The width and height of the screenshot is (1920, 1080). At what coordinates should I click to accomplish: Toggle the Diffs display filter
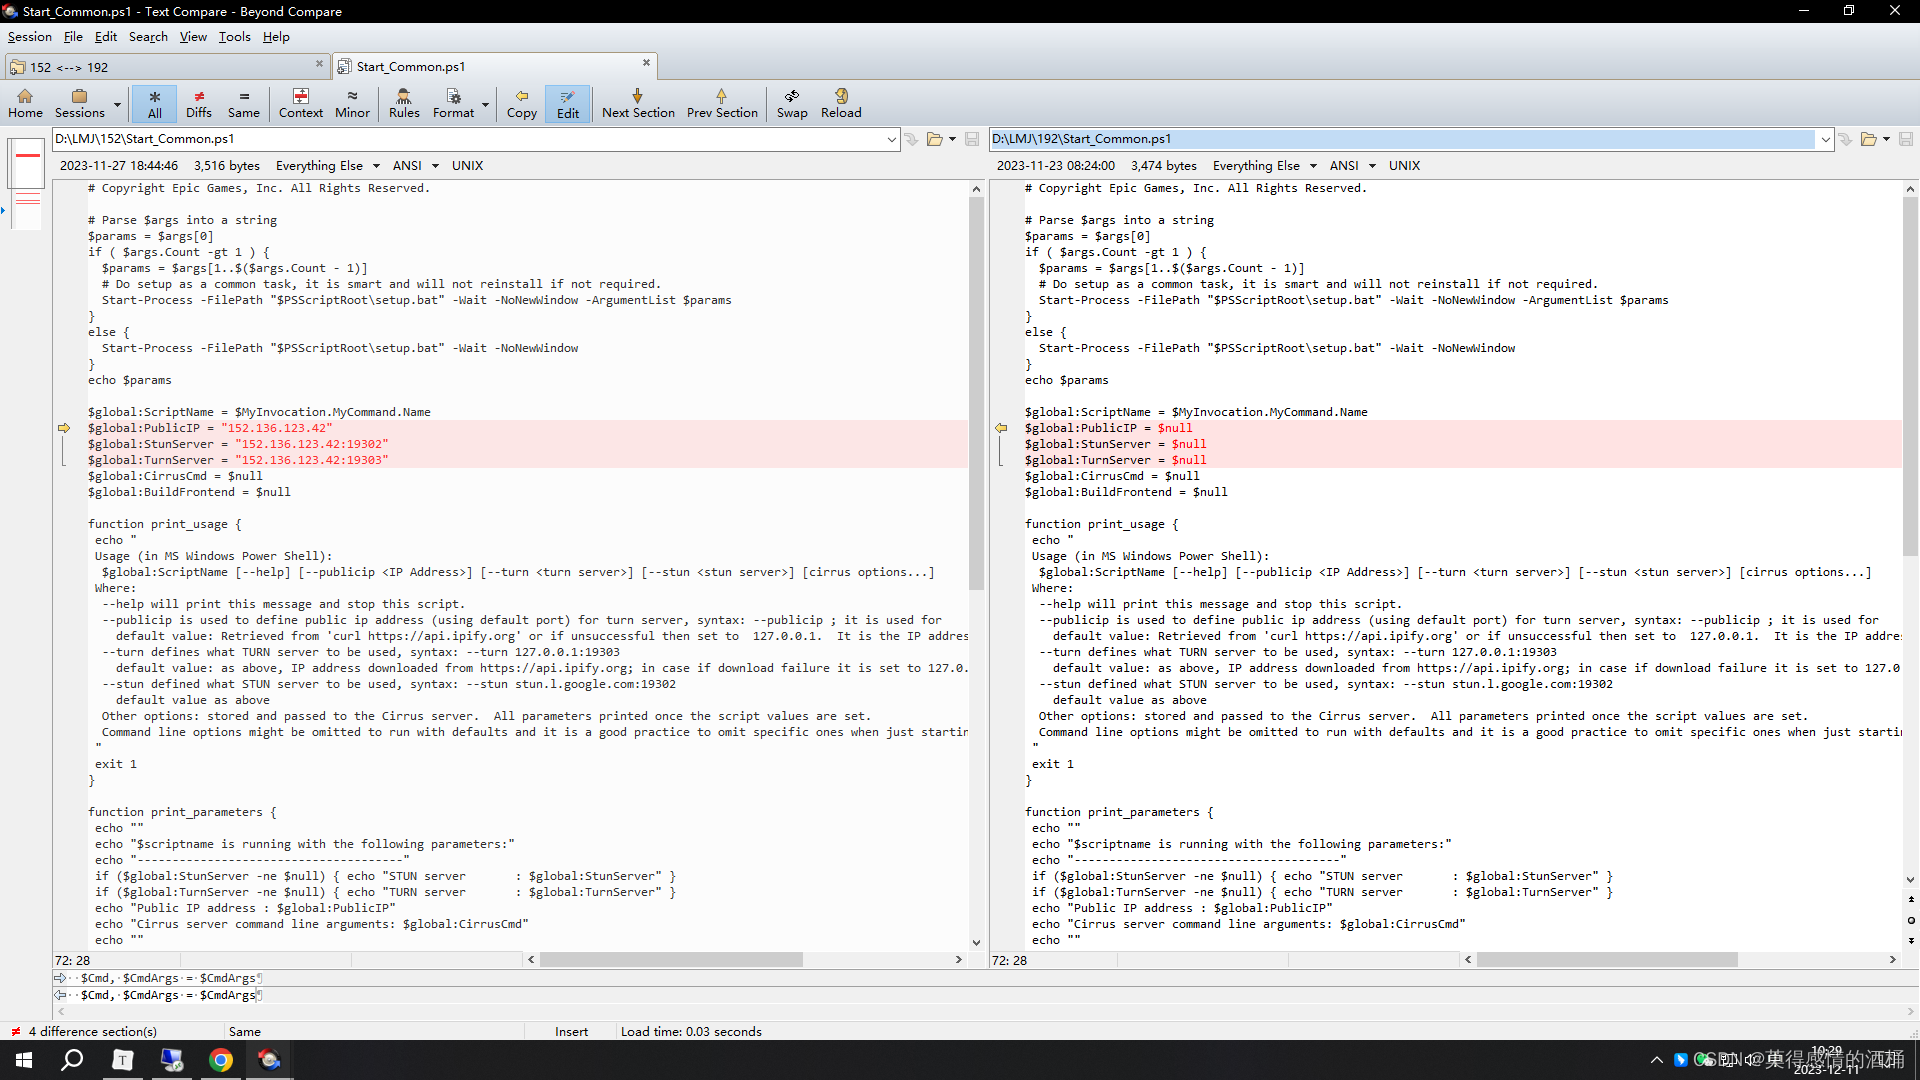tap(199, 103)
